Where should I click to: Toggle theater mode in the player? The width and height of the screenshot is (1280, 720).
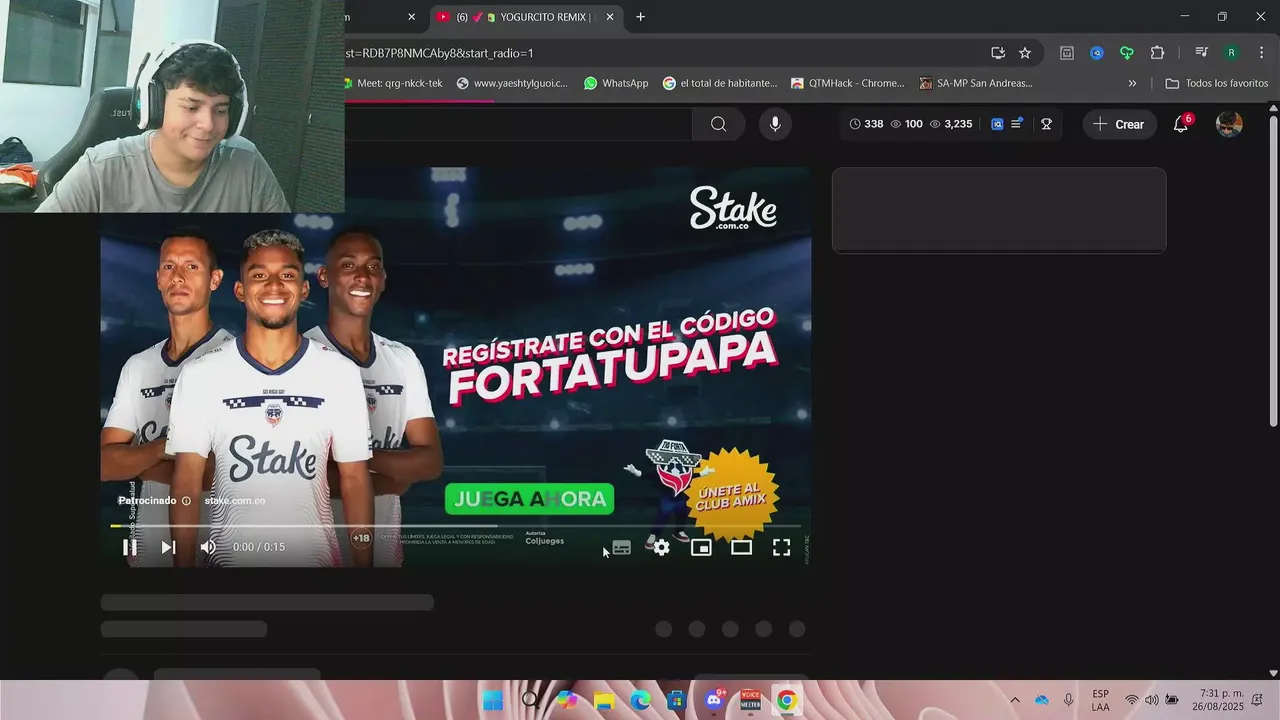coord(741,547)
